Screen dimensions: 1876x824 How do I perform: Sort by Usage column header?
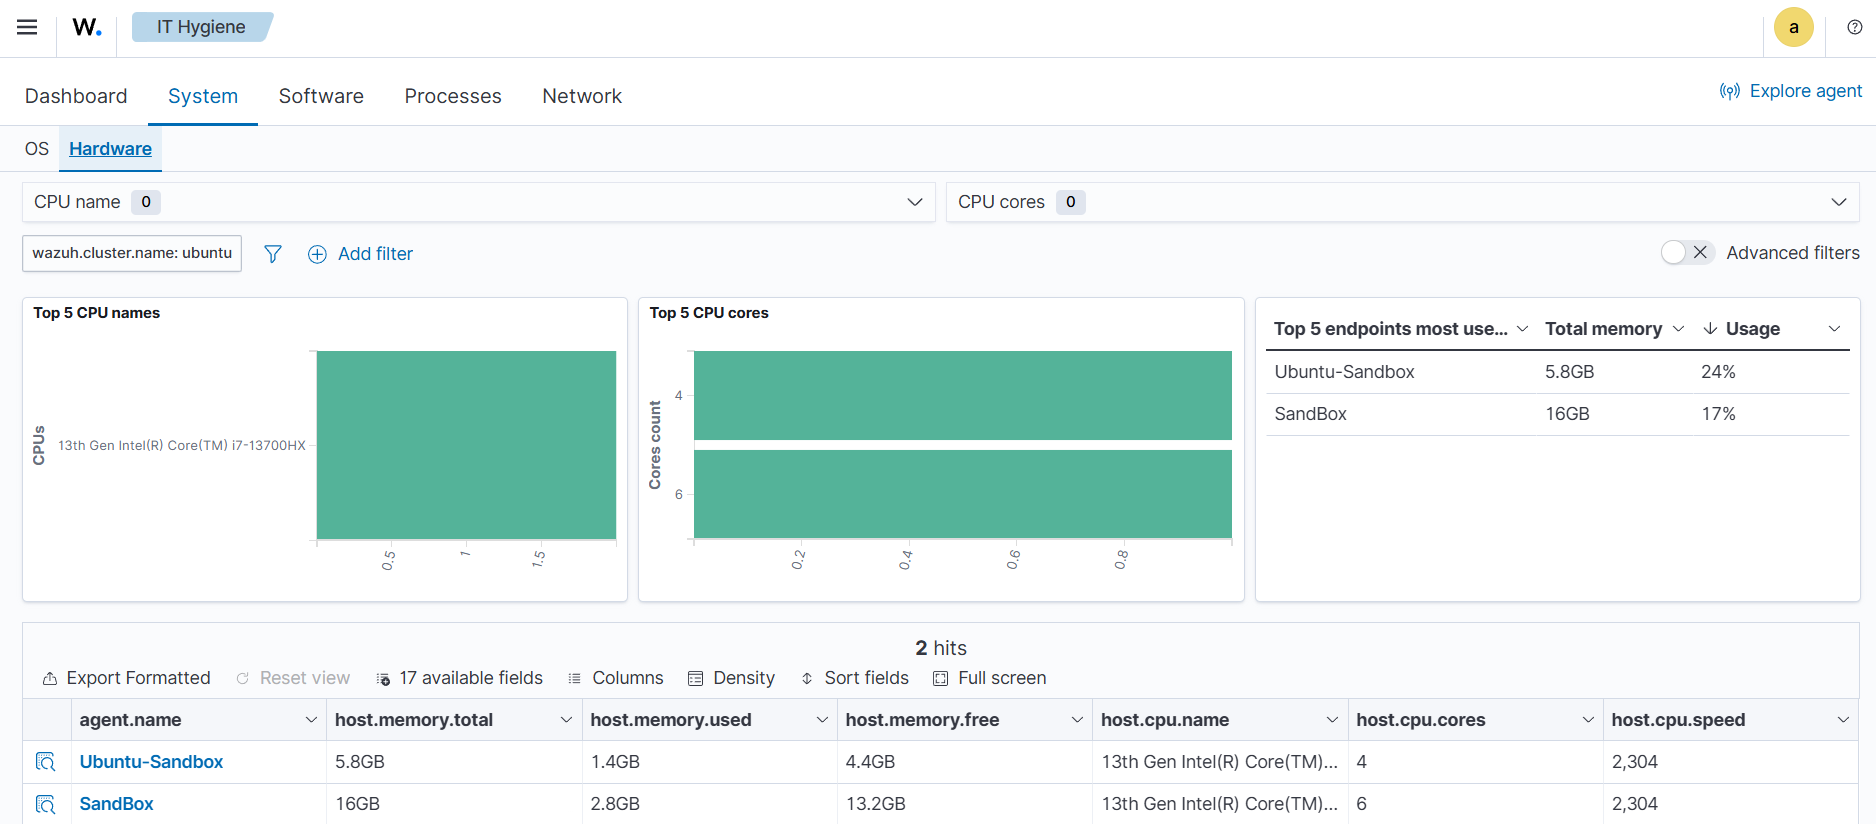pos(1751,329)
